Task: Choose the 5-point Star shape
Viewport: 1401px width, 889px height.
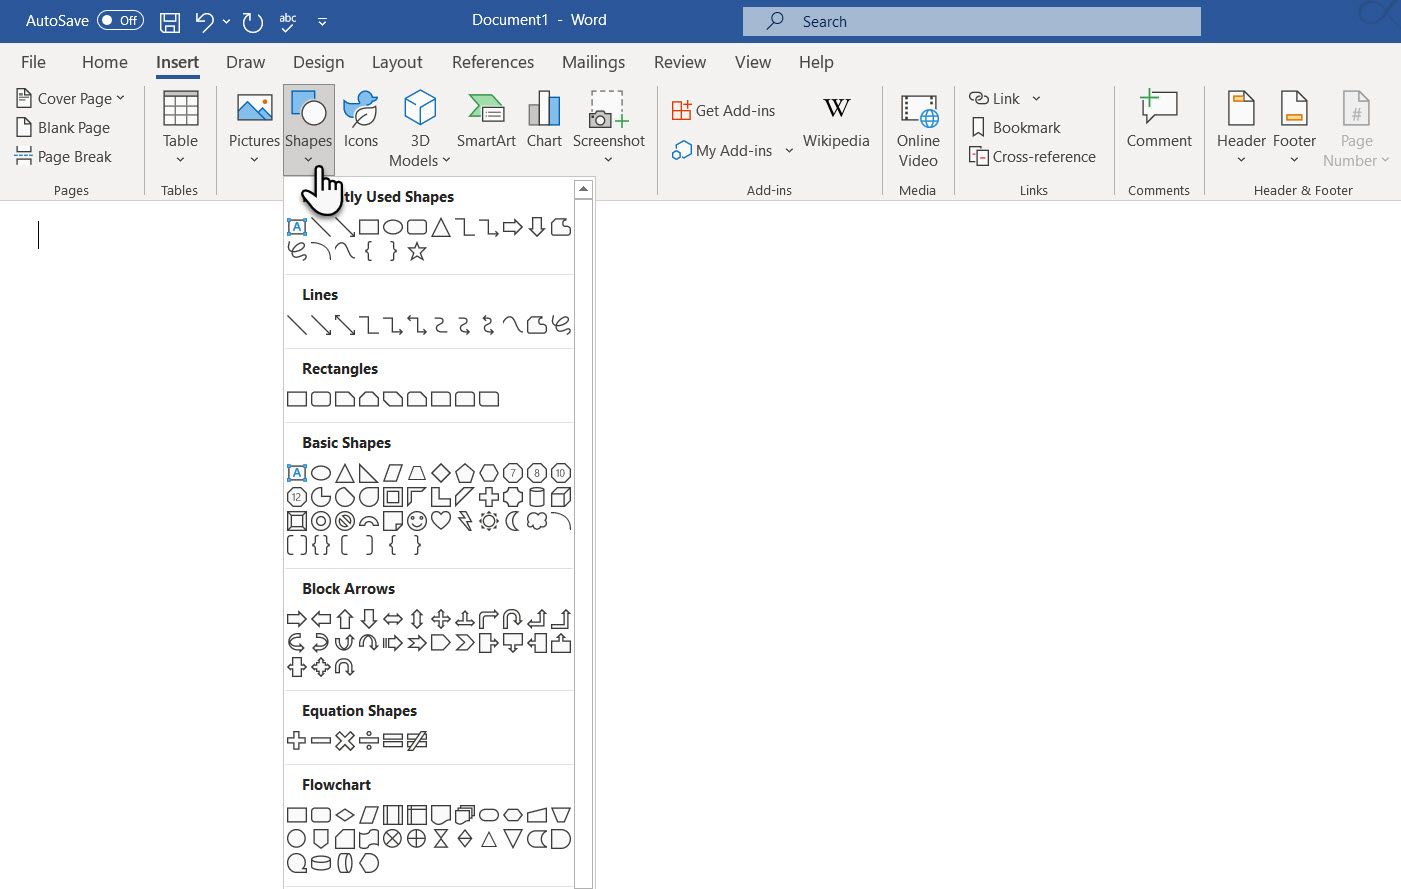Action: [x=416, y=251]
